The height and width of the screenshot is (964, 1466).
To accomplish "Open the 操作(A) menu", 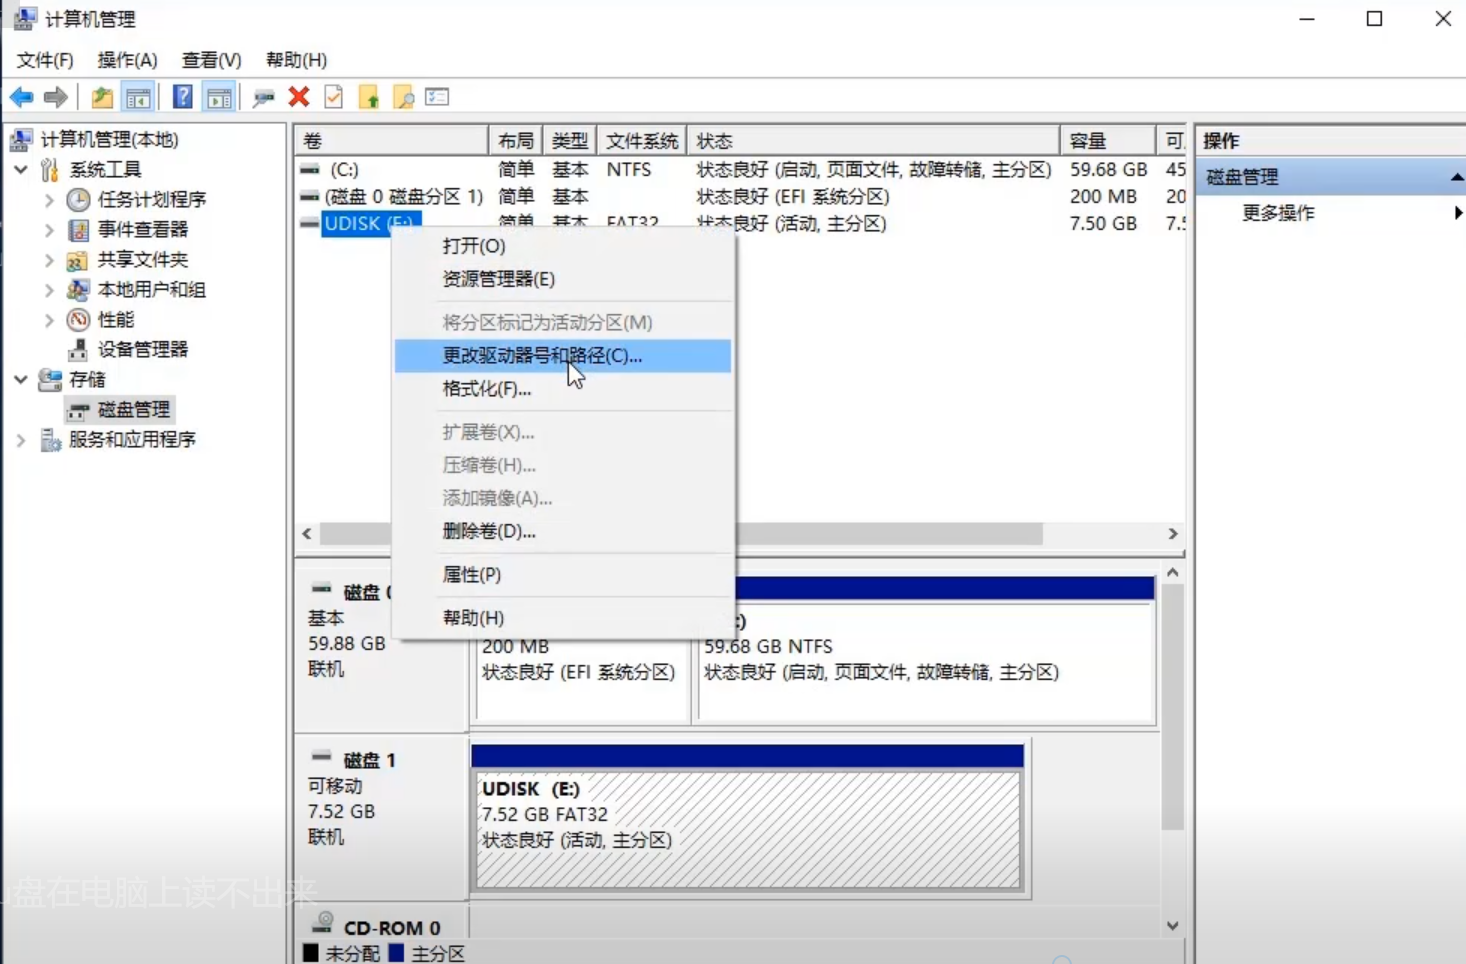I will (x=127, y=60).
